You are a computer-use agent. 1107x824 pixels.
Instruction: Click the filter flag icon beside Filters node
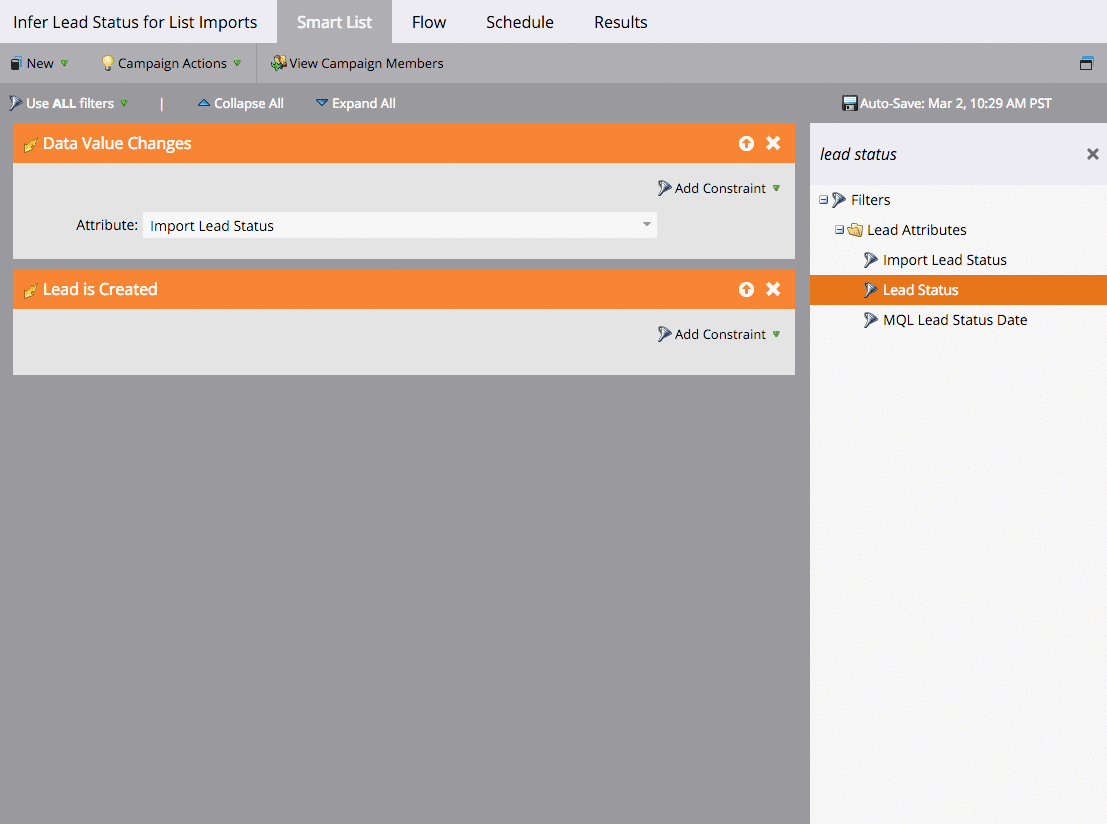[x=839, y=199]
